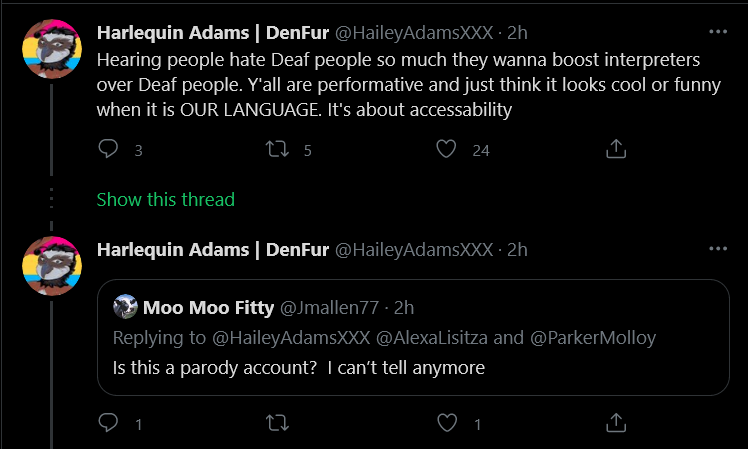Screen dimensions: 748x449
Task: Open more options on first tweet
Action: (x=718, y=32)
